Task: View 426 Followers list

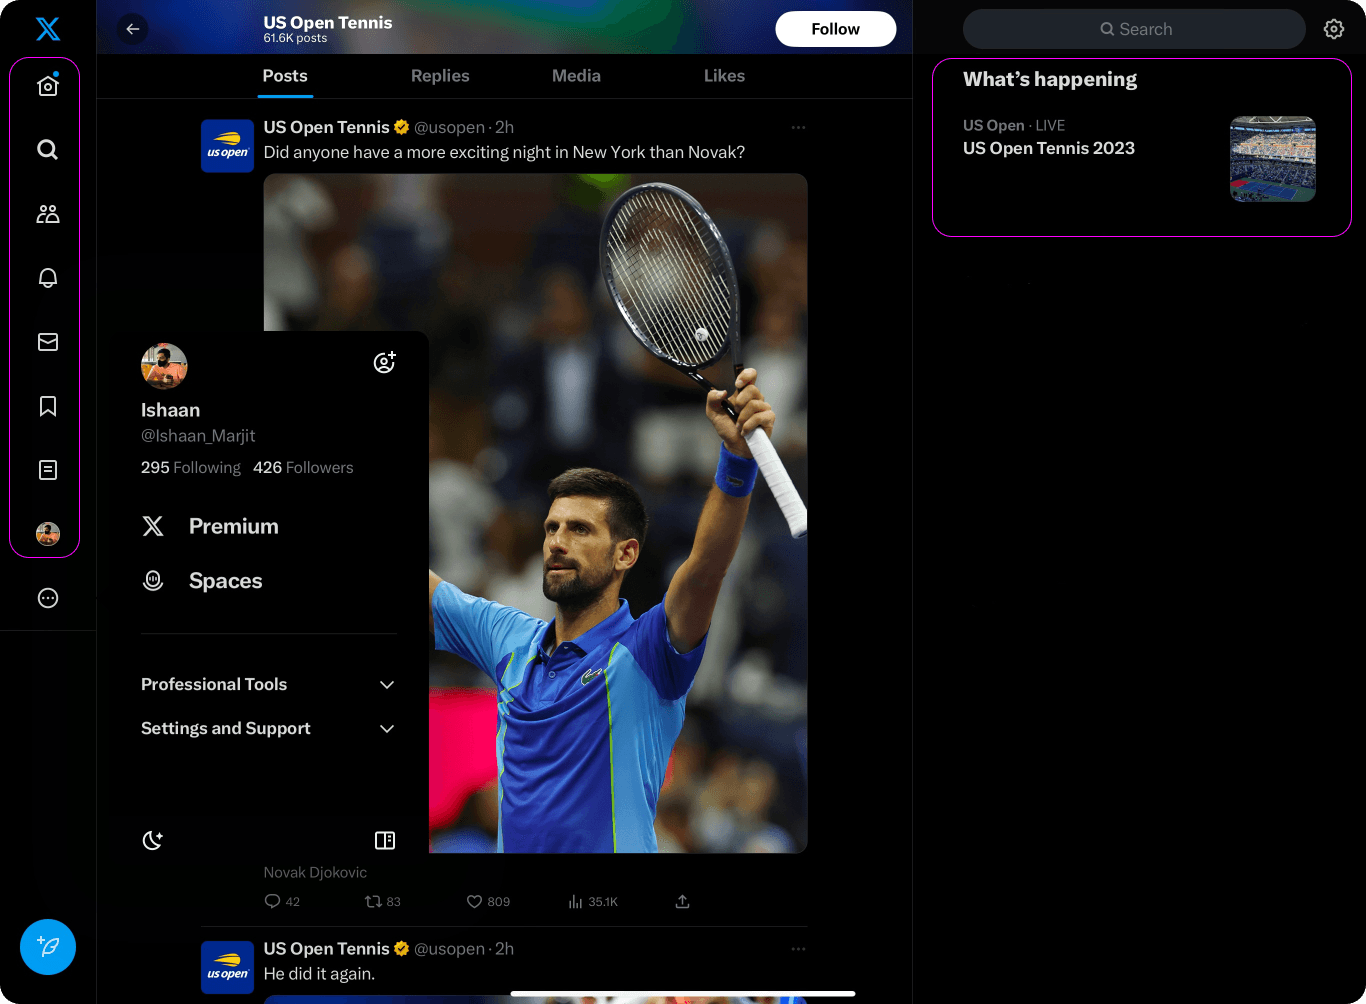Action: pyautogui.click(x=303, y=467)
